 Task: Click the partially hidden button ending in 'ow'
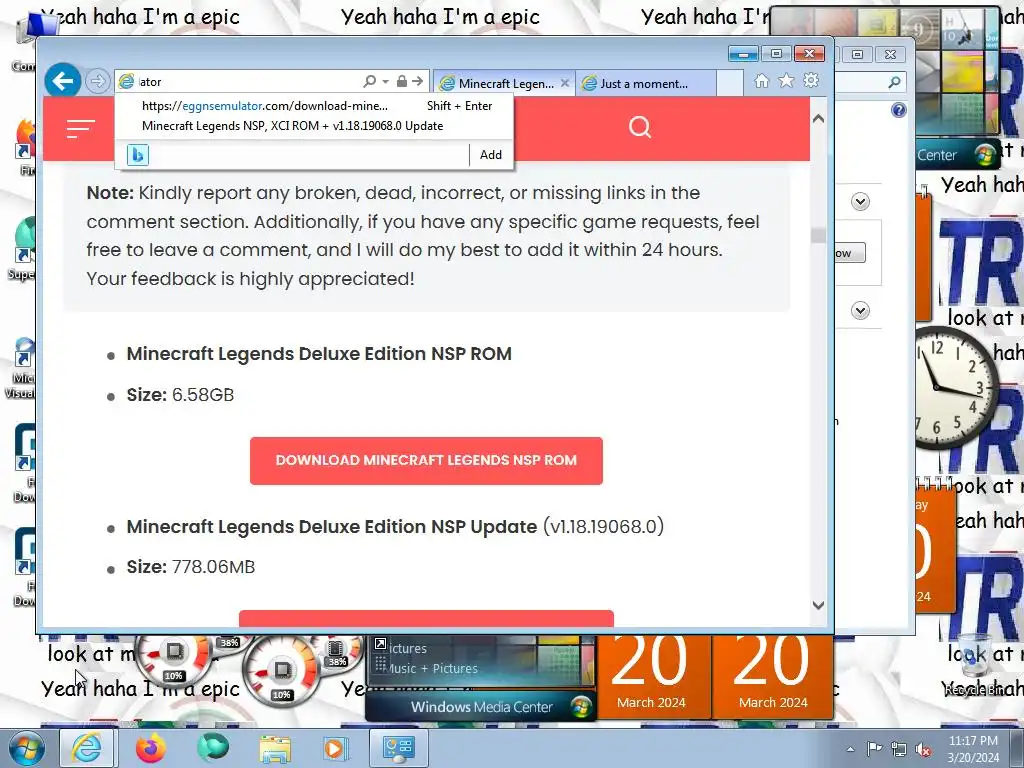(850, 253)
